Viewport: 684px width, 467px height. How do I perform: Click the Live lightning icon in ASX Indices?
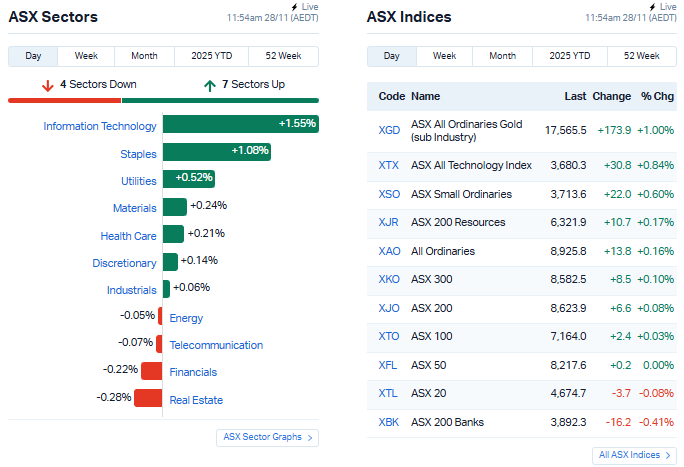650,7
